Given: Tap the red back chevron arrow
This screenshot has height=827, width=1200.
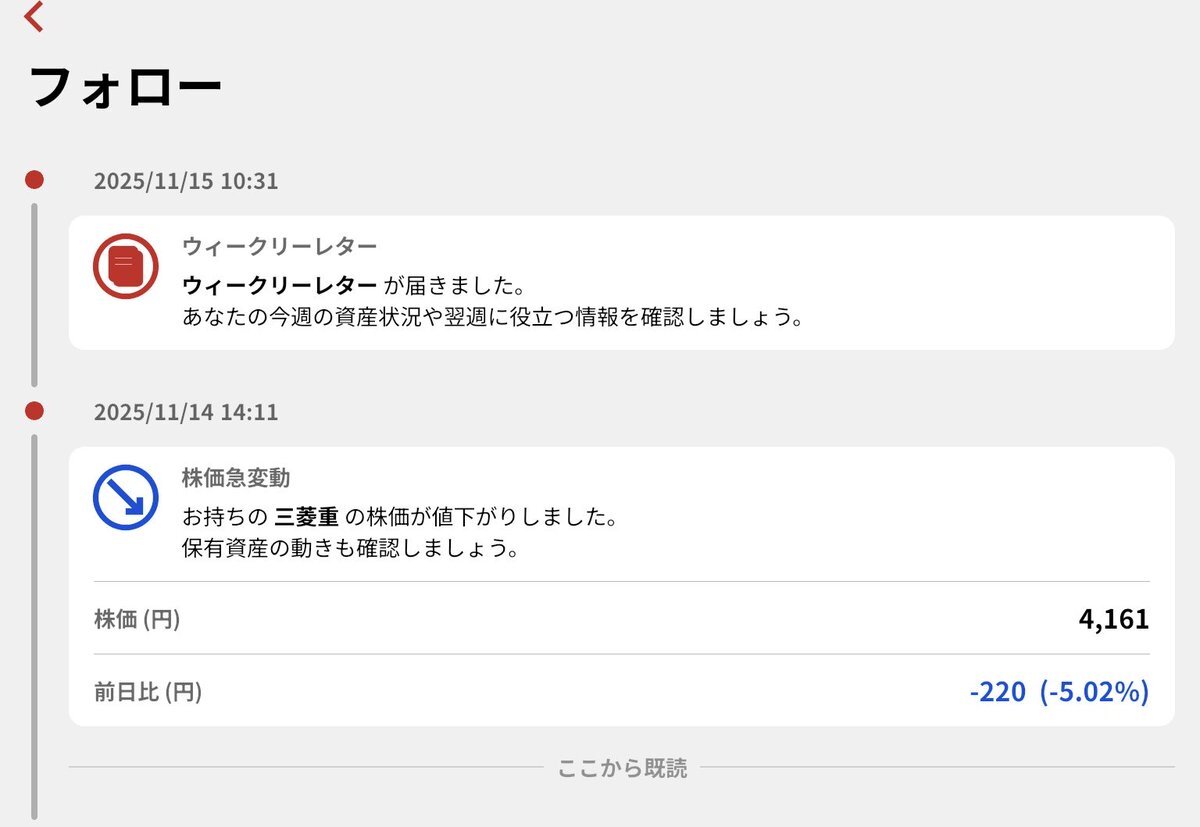Looking at the screenshot, I should (34, 16).
